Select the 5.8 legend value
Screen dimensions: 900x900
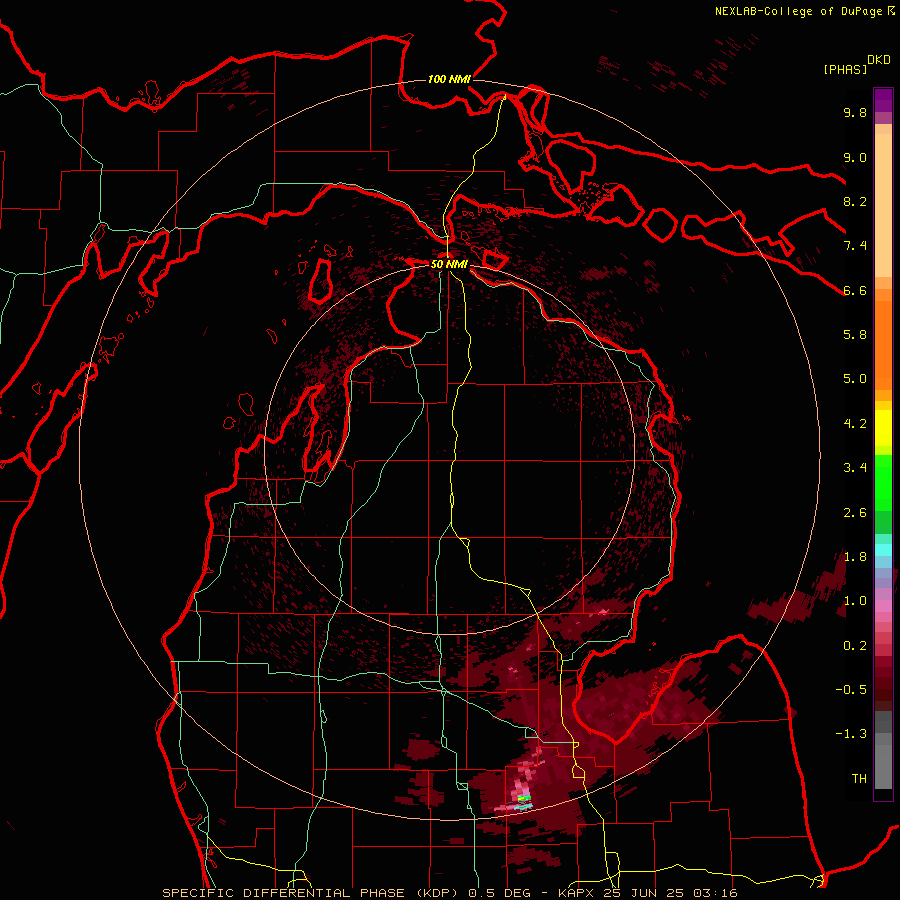tap(855, 335)
